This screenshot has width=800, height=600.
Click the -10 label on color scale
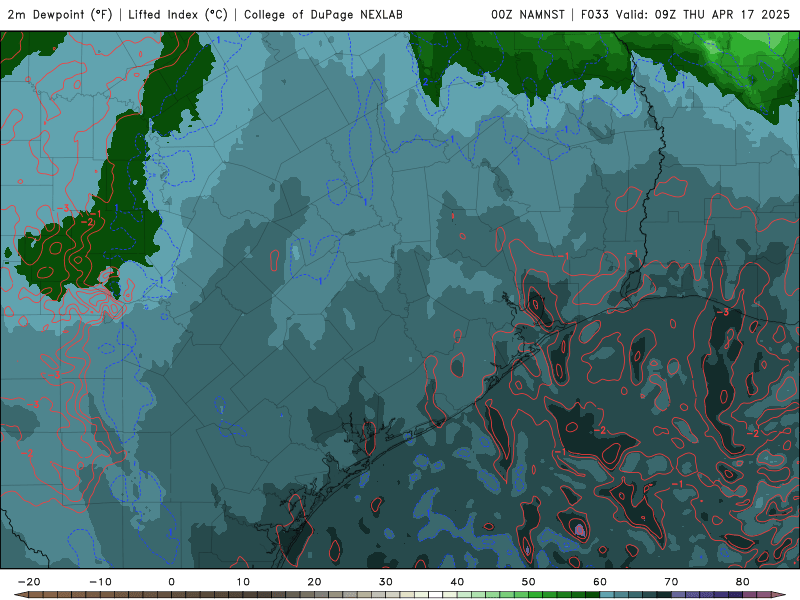(100, 582)
